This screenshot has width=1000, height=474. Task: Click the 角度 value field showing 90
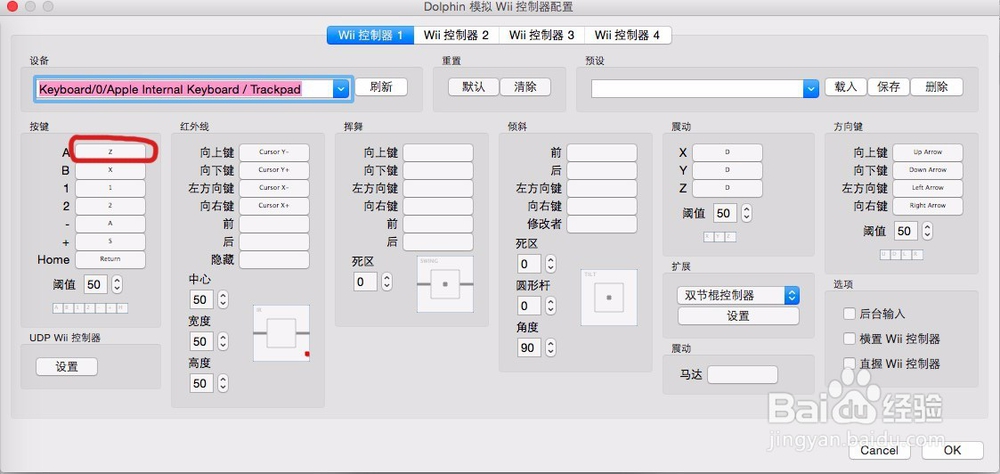[529, 348]
